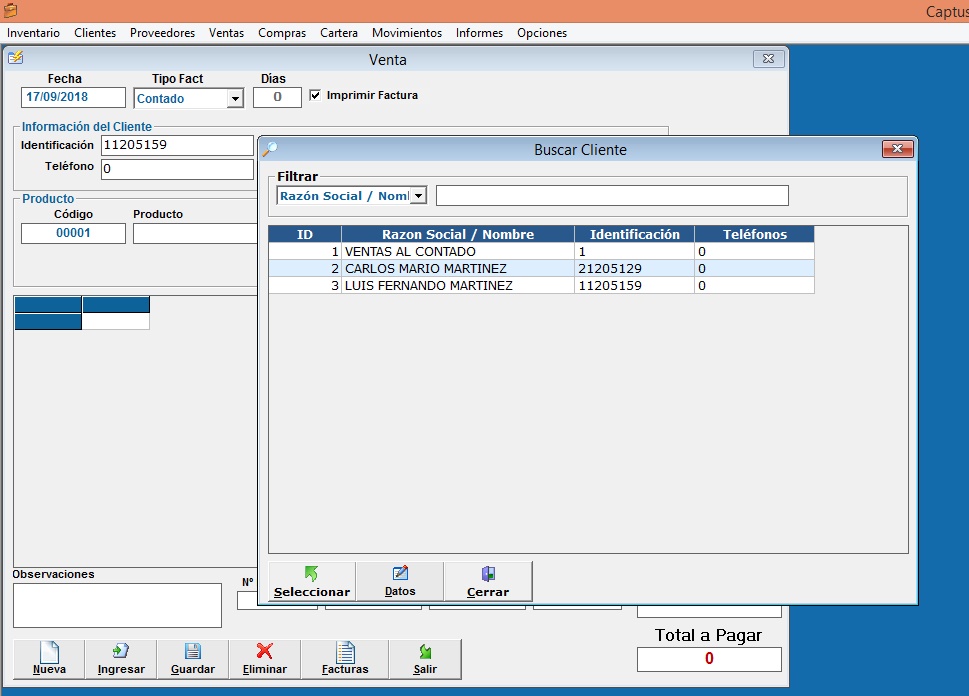Open the Razón Social filter dropdown

(x=419, y=196)
